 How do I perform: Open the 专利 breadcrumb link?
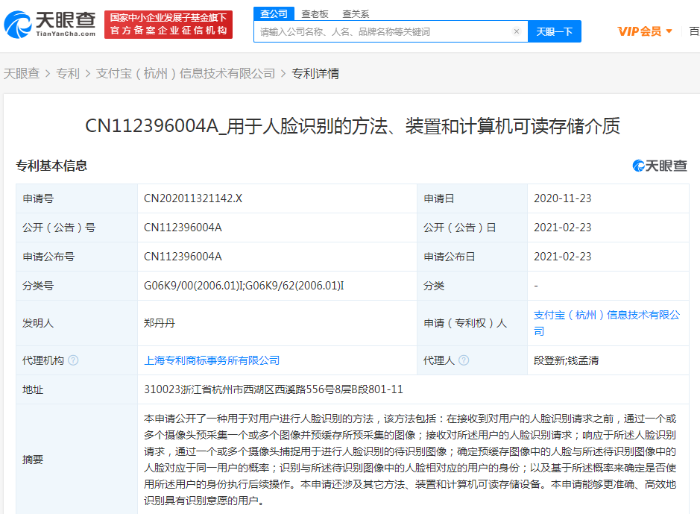(68, 73)
